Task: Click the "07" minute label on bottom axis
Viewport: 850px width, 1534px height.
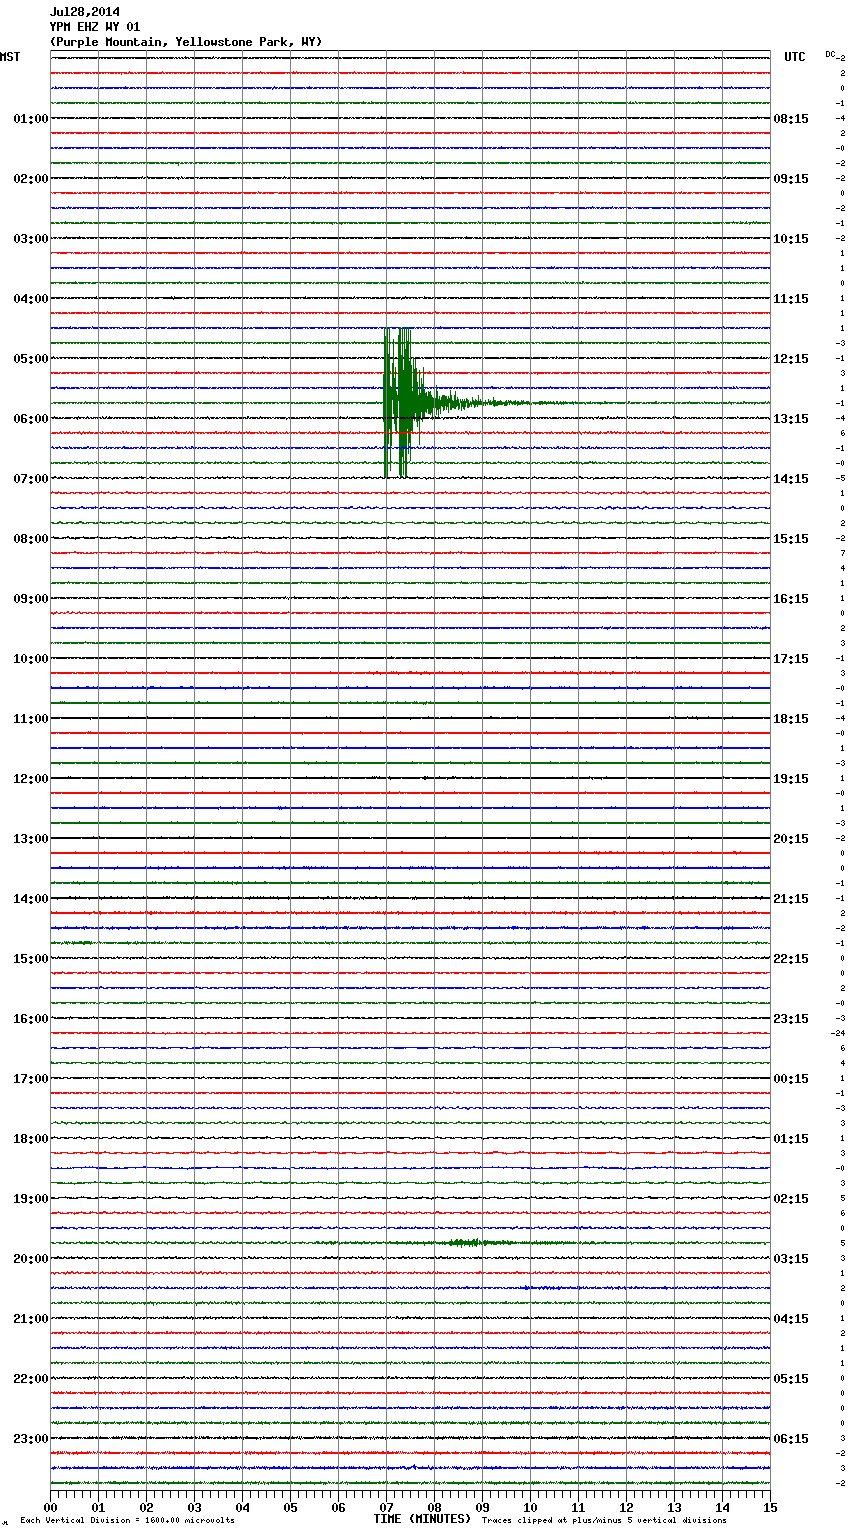Action: 386,1507
